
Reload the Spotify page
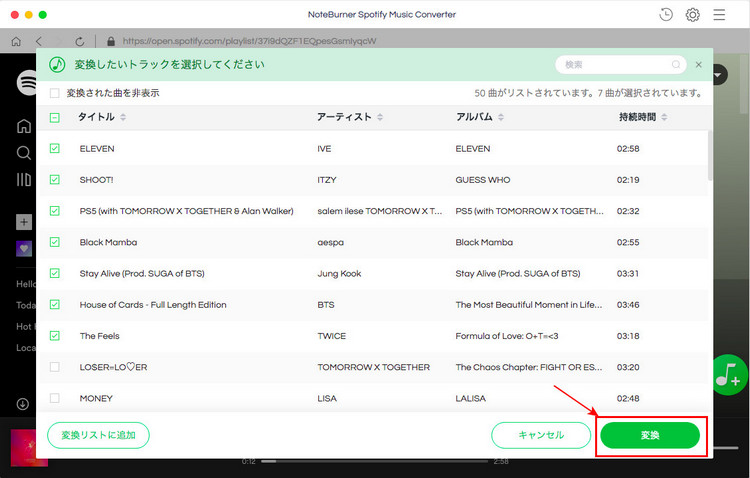(x=80, y=42)
